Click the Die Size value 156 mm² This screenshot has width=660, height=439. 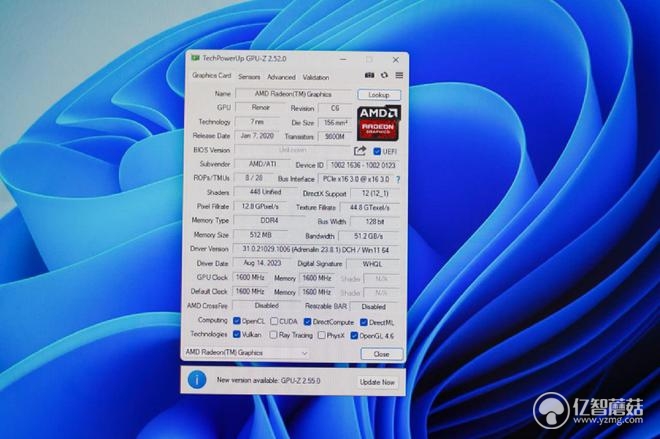pyautogui.click(x=335, y=123)
